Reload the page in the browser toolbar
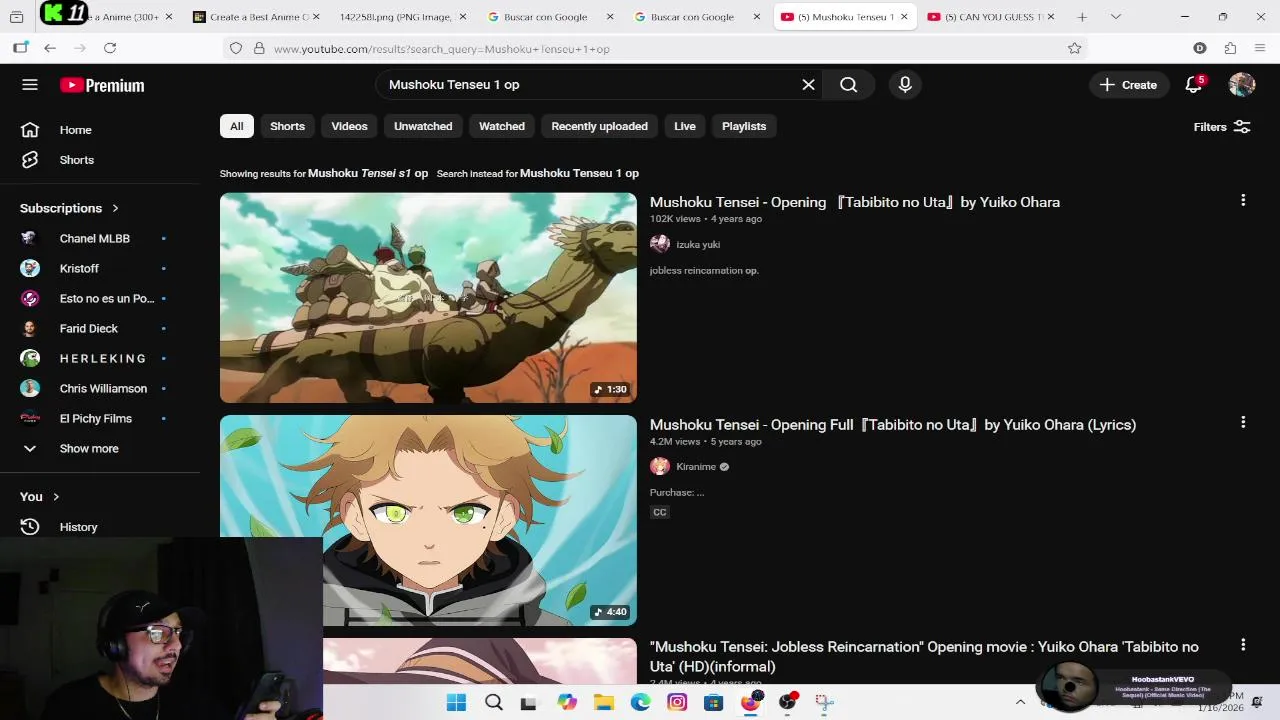This screenshot has height=720, width=1280. [110, 48]
